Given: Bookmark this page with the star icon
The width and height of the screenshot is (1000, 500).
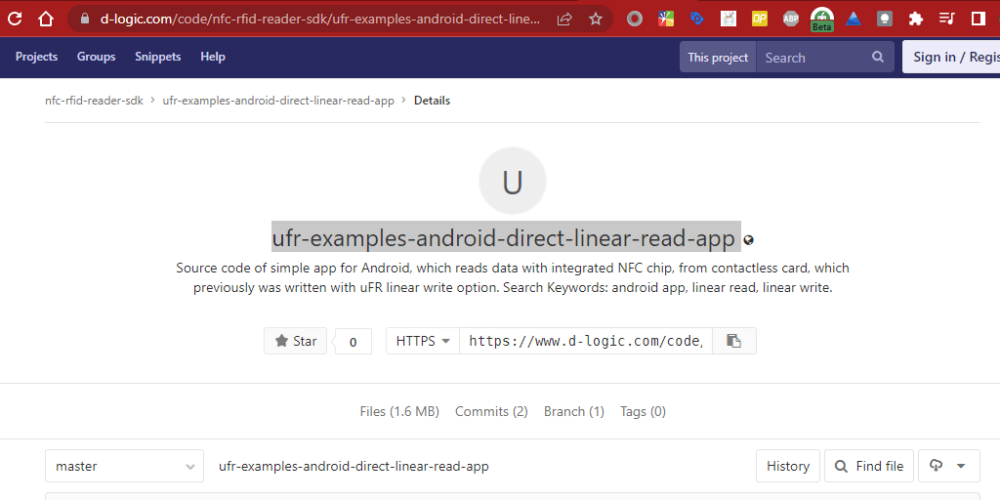Looking at the screenshot, I should coord(596,19).
